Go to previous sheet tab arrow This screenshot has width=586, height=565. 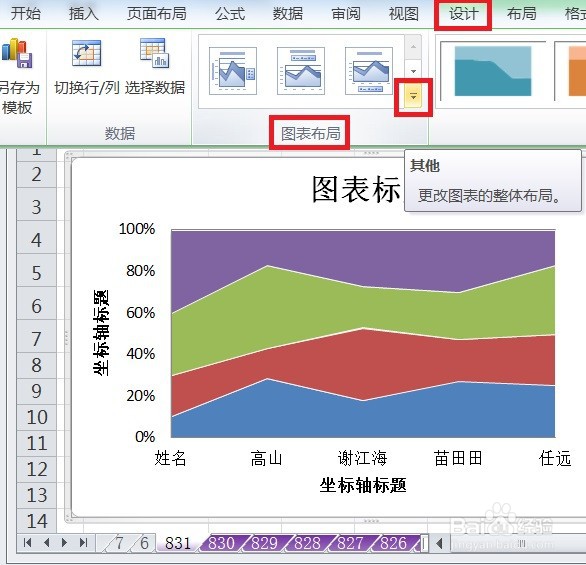[x=46, y=543]
